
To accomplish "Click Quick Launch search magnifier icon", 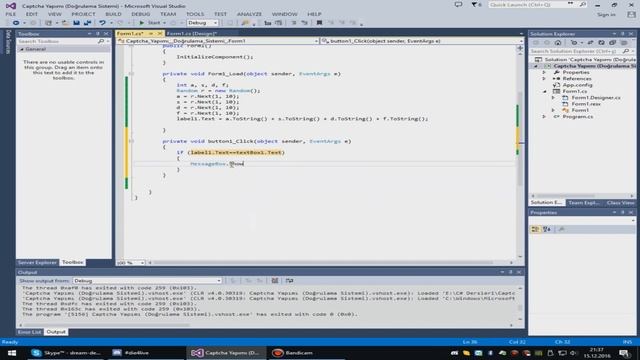I will click(x=583, y=4).
